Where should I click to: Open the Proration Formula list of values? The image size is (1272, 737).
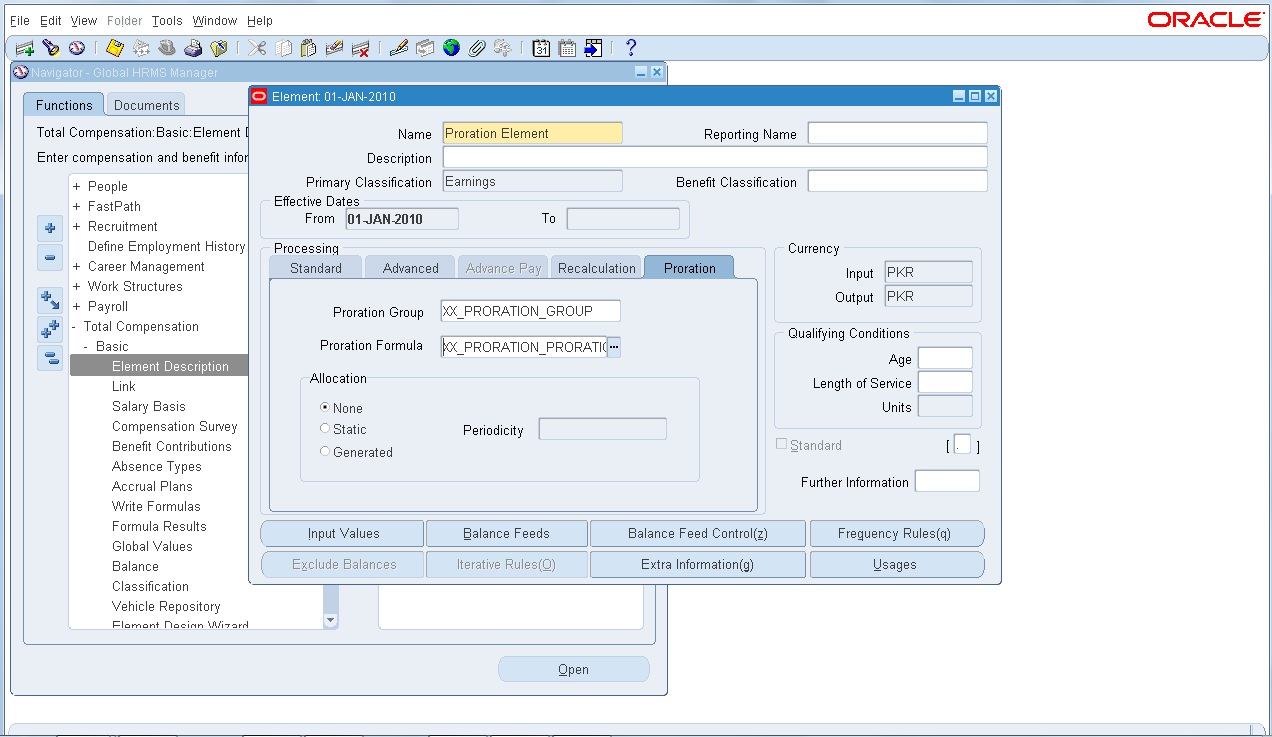point(614,346)
